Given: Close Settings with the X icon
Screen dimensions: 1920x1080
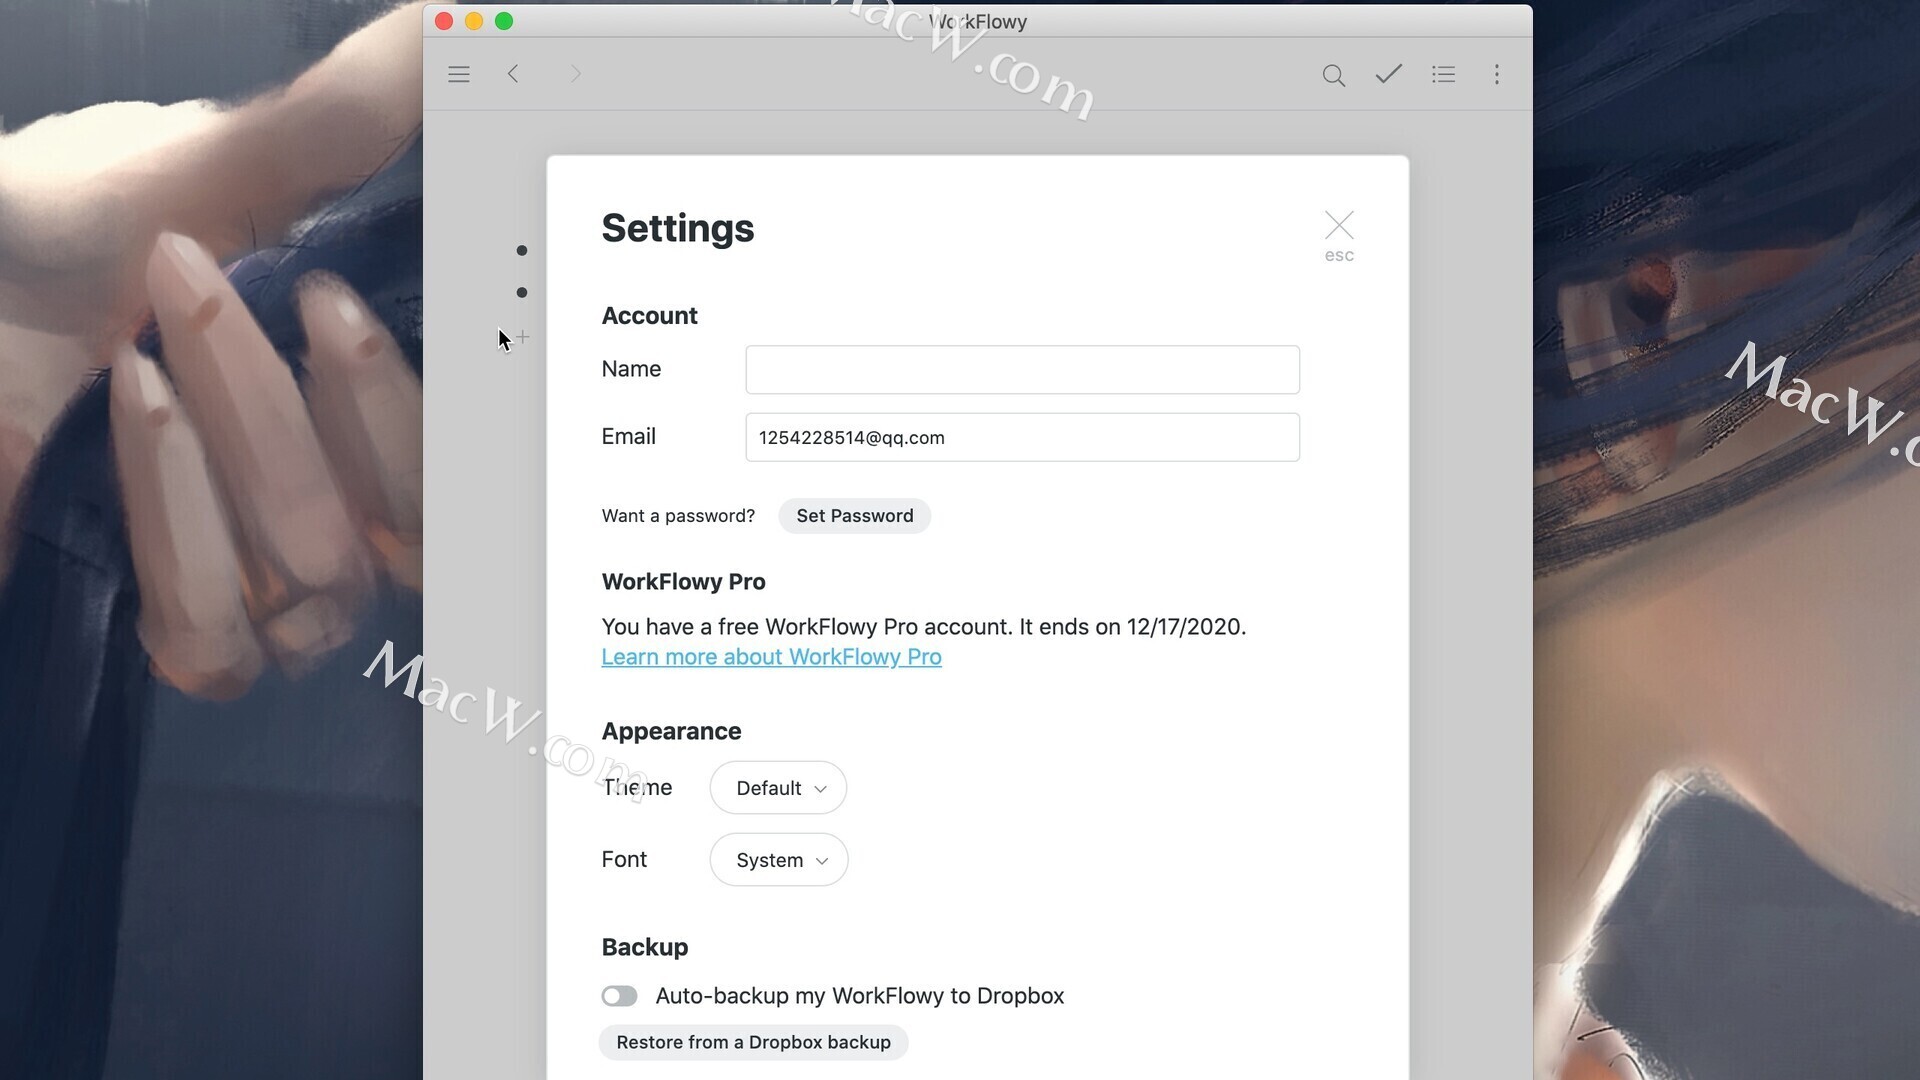Looking at the screenshot, I should click(x=1339, y=225).
